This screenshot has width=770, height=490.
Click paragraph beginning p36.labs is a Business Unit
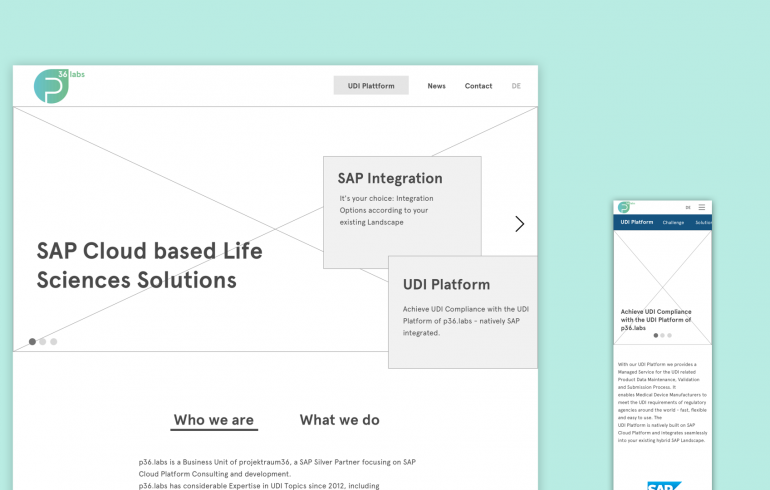coord(277,474)
